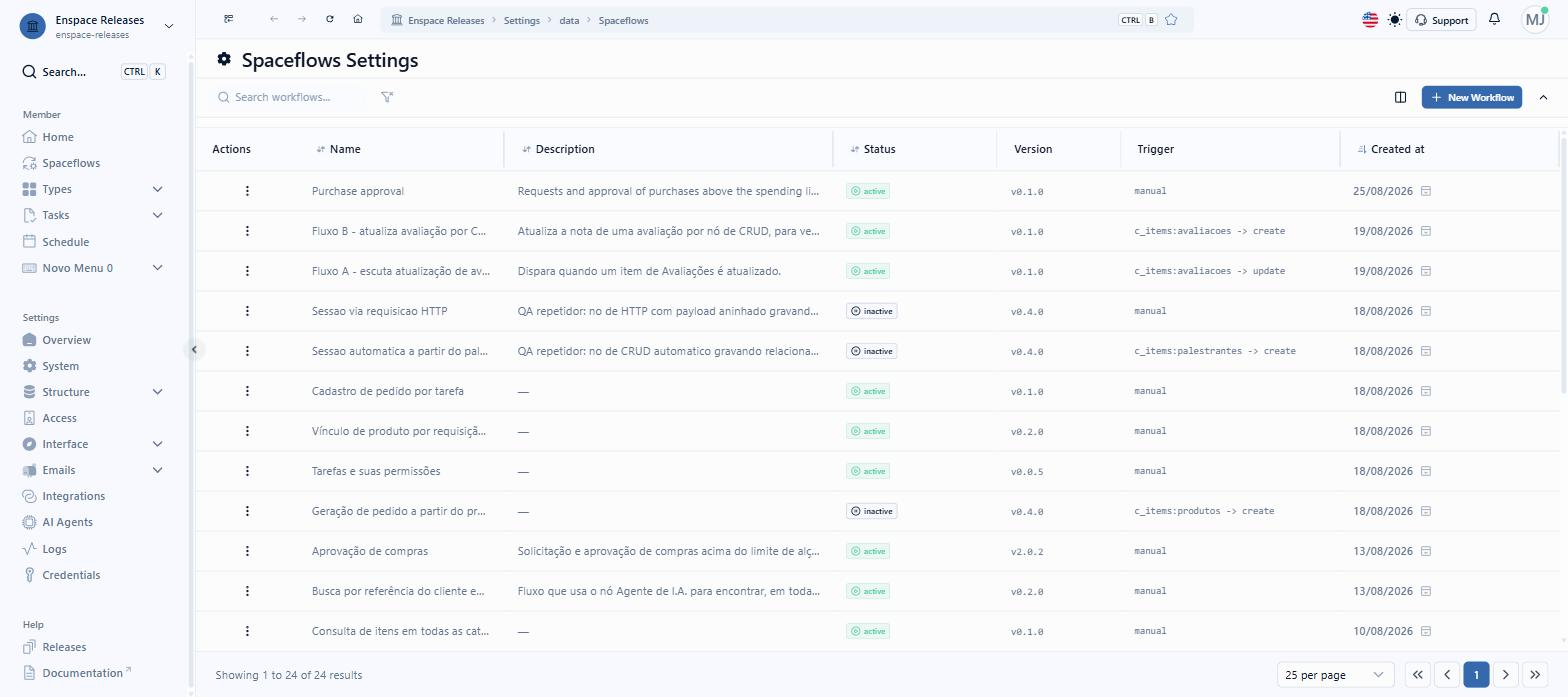Image resolution: width=1568 pixels, height=697 pixels.
Task: Open Fluxo B - atualiza avaliação workflow
Action: point(398,231)
